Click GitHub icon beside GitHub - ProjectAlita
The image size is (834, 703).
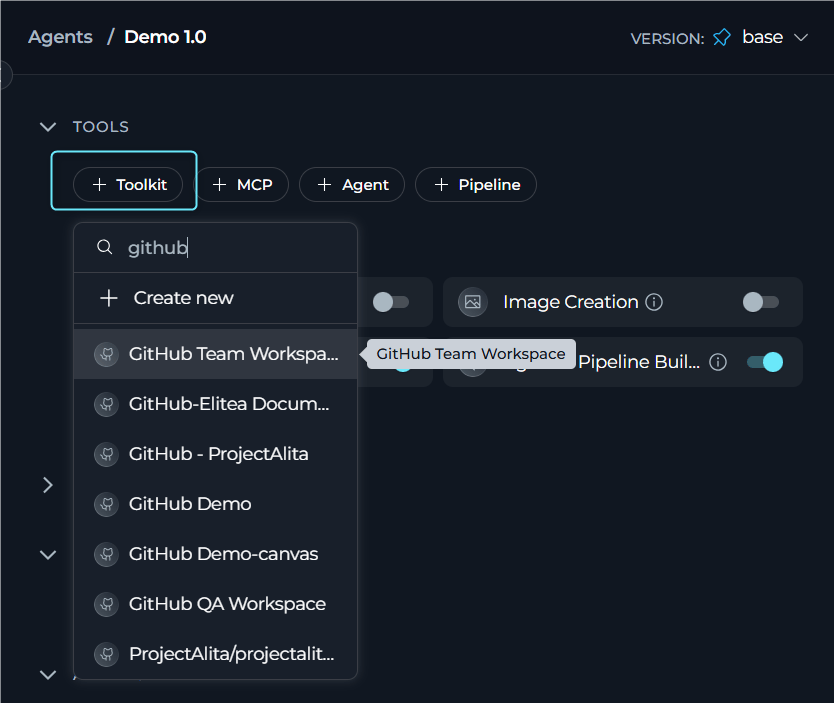[106, 454]
